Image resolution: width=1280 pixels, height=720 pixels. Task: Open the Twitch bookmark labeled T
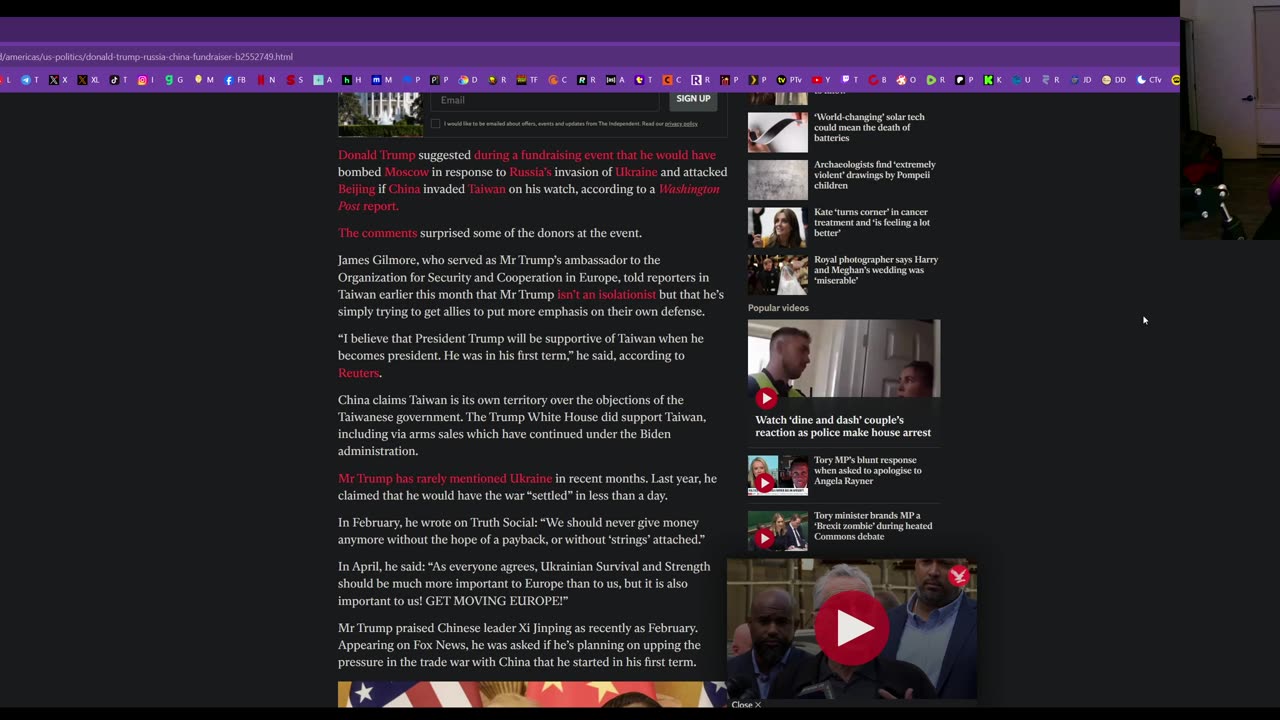click(849, 80)
